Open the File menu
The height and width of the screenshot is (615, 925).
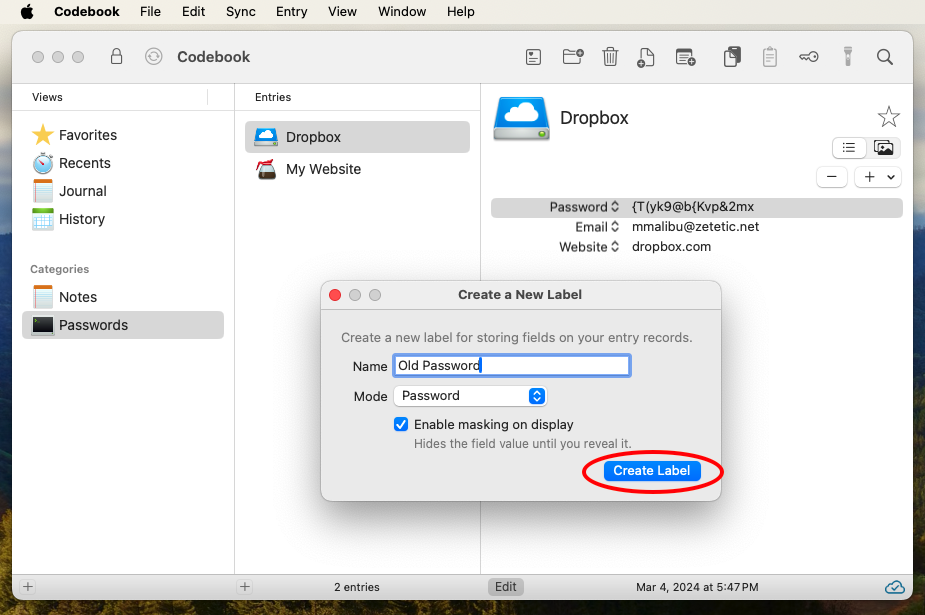(x=150, y=12)
